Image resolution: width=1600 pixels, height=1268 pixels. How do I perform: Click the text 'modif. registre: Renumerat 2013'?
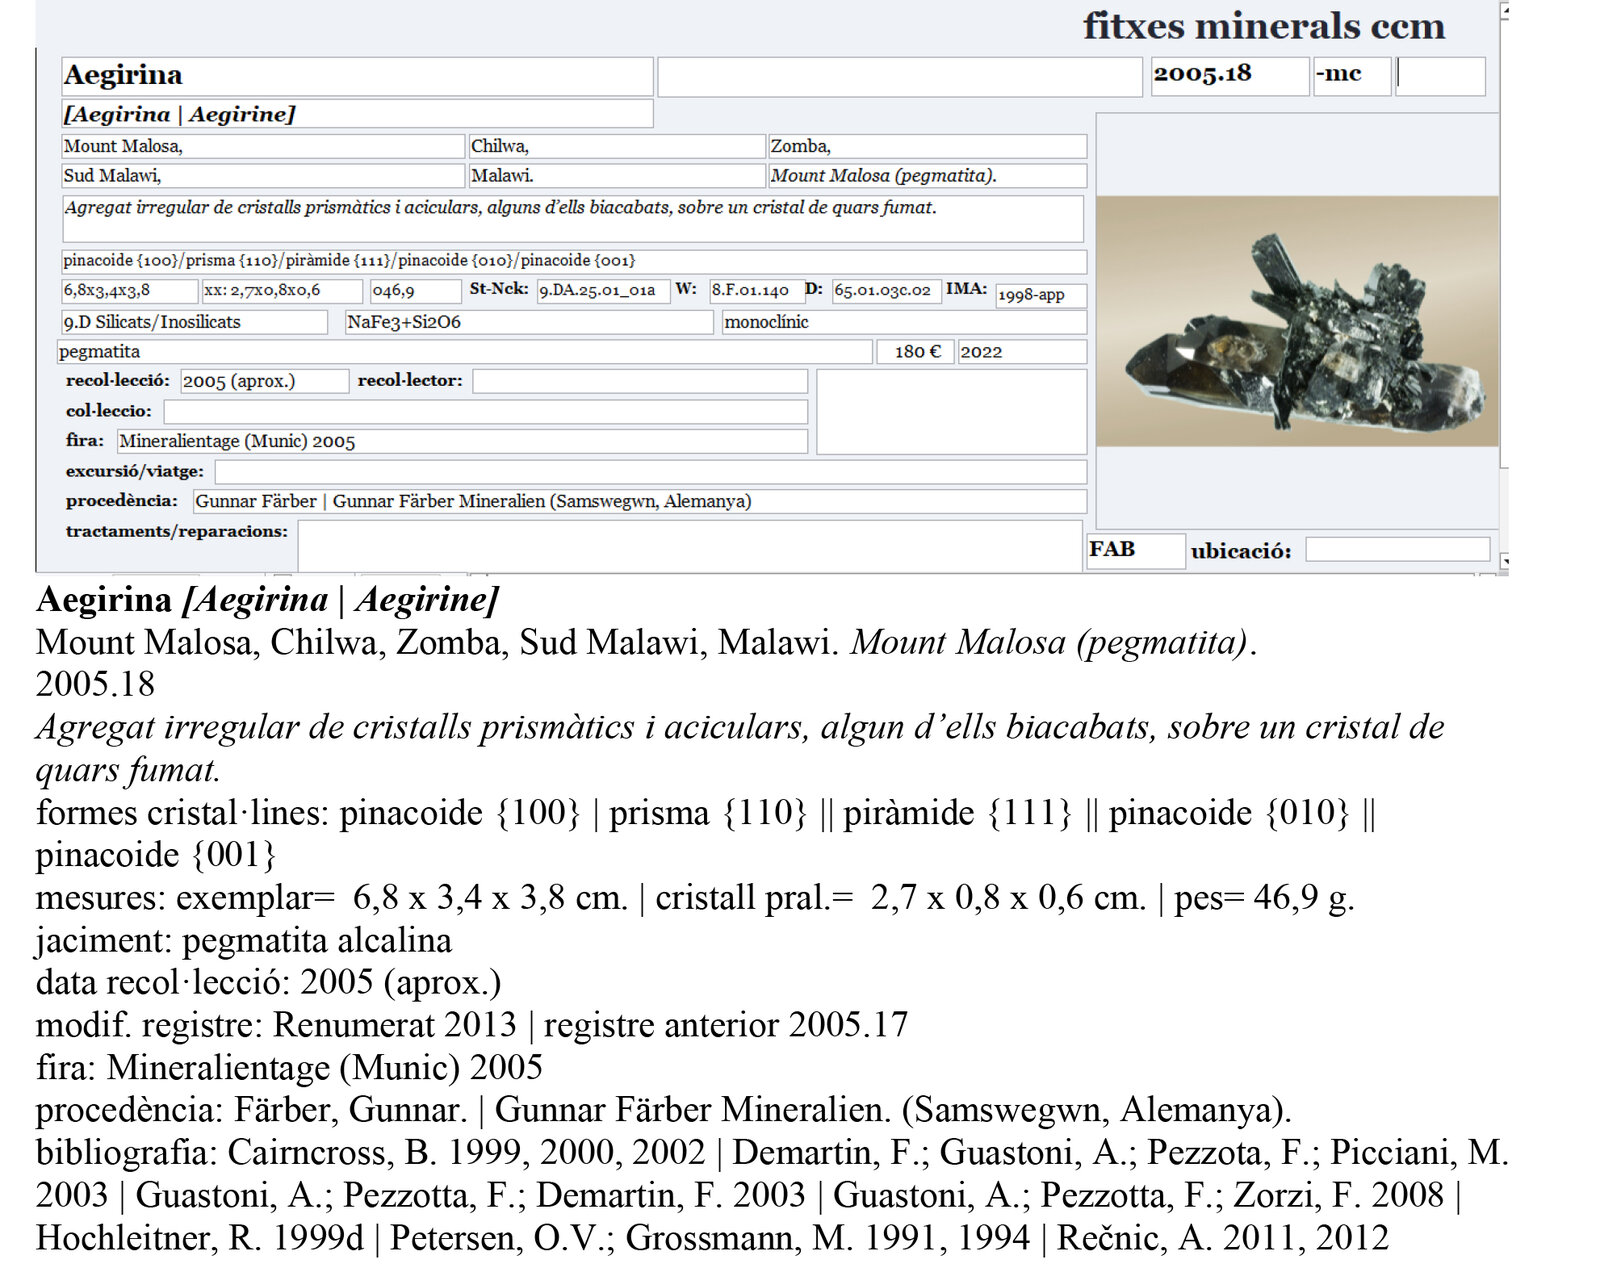coord(276,1025)
